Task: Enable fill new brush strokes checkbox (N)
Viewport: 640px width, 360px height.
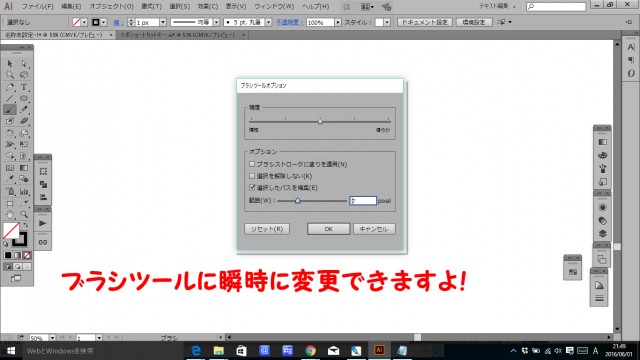Action: 252,164
